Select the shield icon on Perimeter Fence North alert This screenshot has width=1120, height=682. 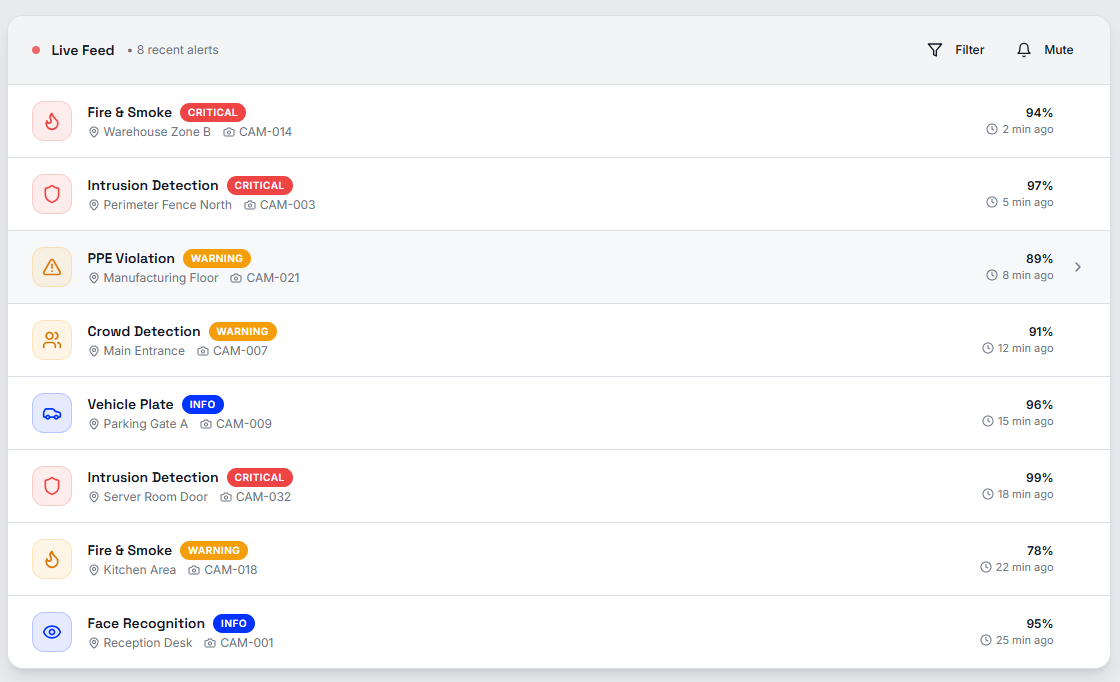(x=52, y=194)
